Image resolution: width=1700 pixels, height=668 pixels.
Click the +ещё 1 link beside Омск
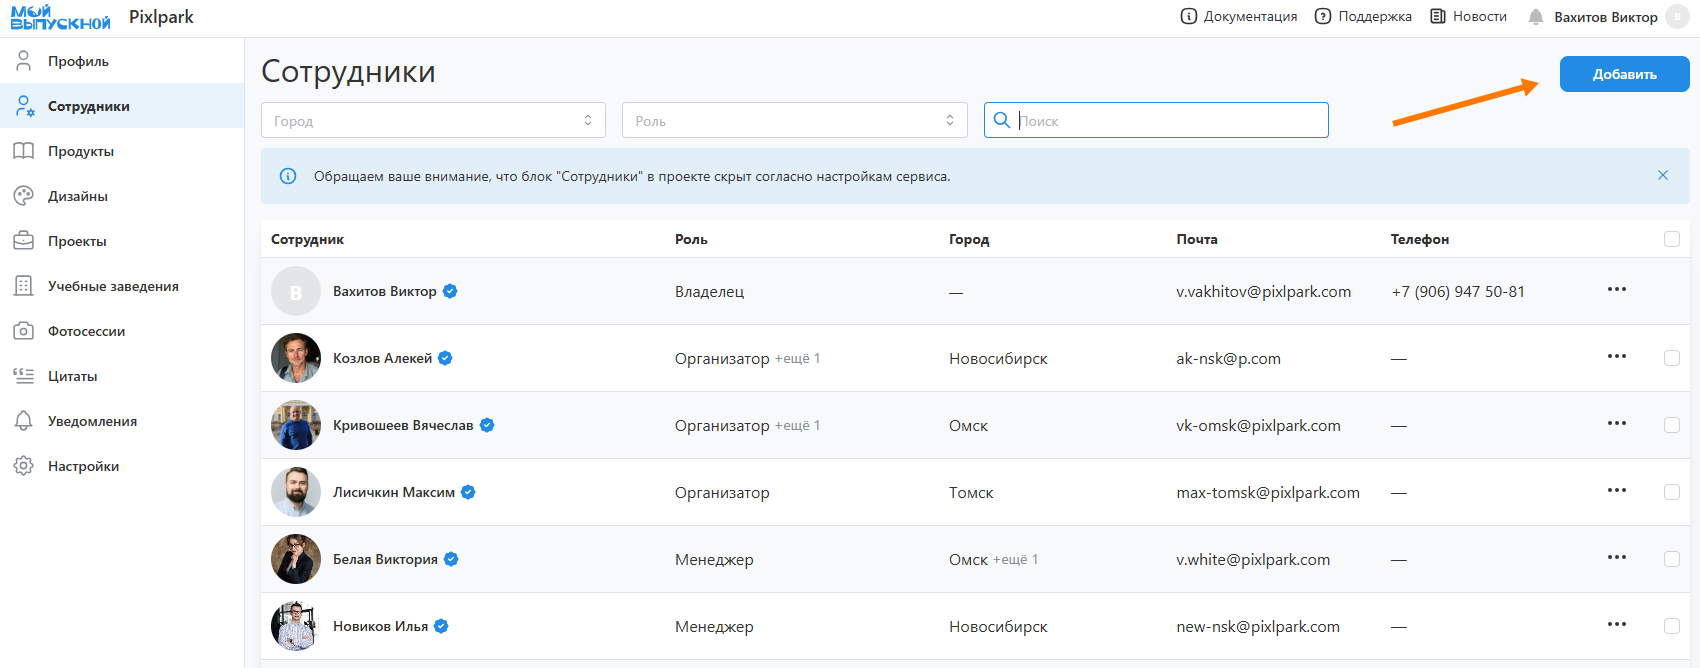coord(1015,560)
